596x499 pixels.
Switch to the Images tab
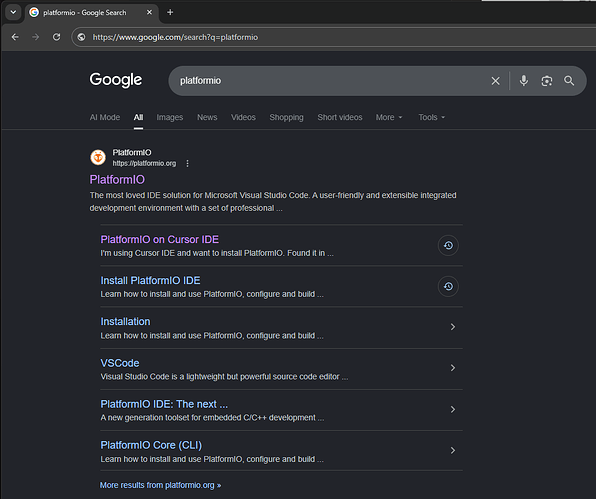[x=170, y=117]
